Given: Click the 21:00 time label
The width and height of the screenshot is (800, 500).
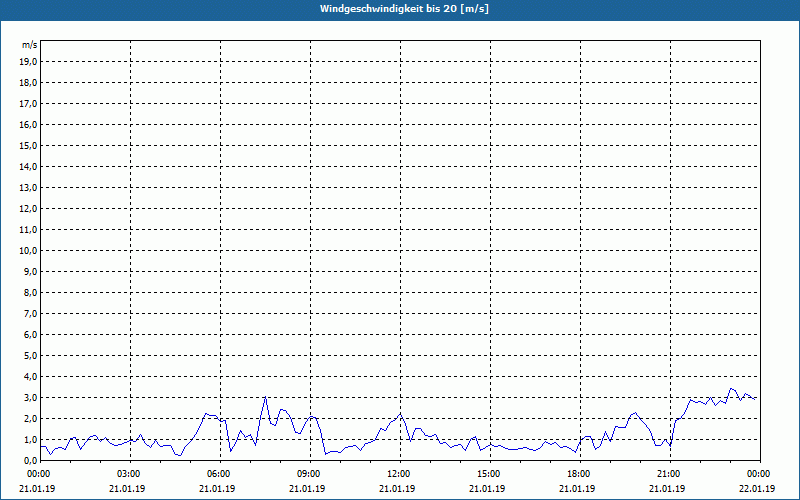Looking at the screenshot, I should (x=670, y=474).
